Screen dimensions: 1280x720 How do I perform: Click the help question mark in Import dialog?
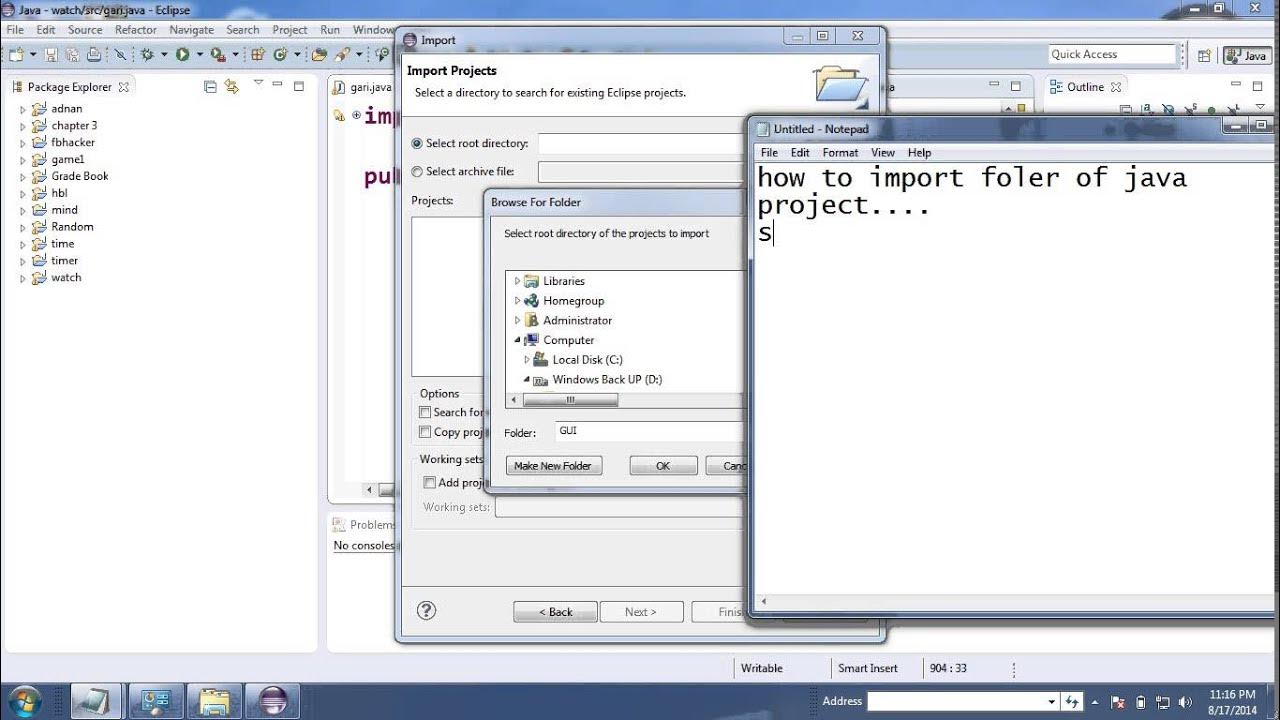click(426, 611)
